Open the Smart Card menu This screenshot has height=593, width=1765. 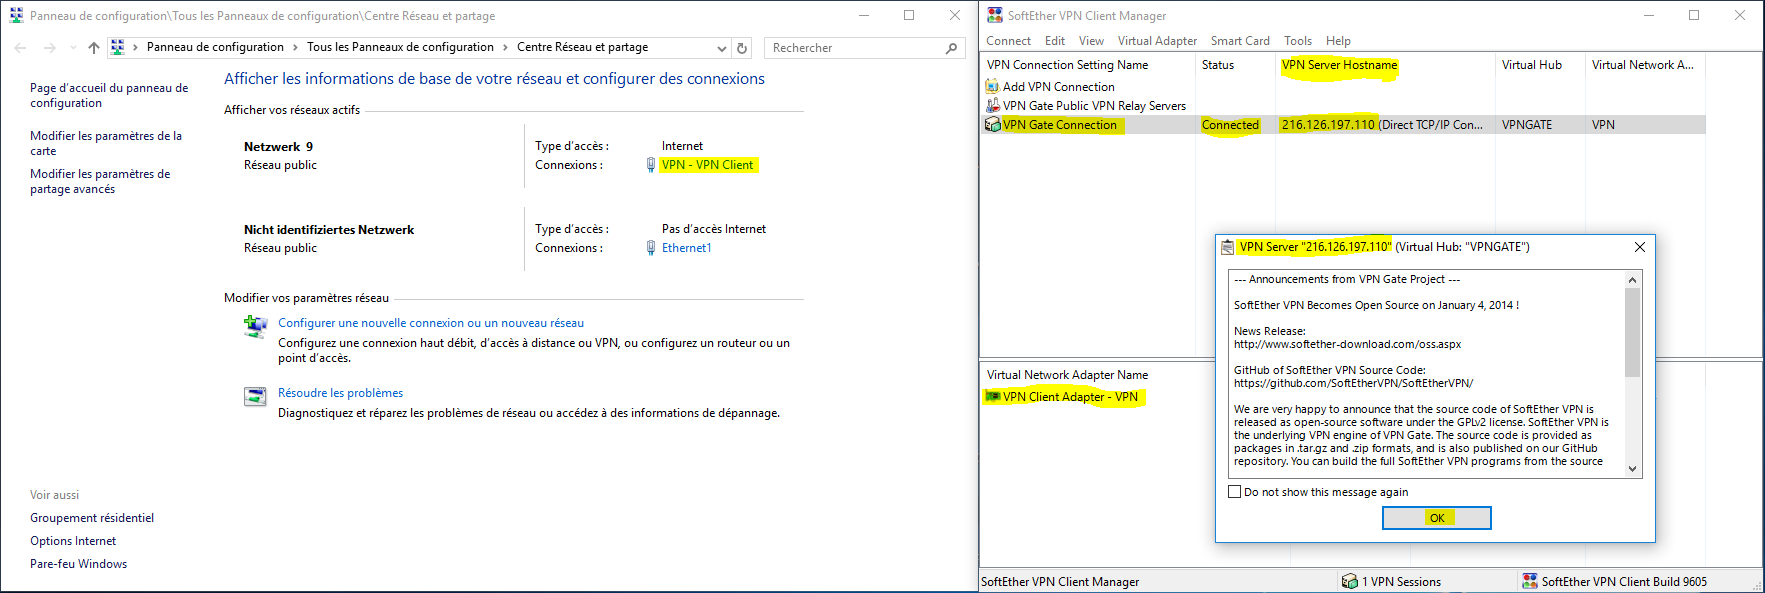coord(1240,41)
